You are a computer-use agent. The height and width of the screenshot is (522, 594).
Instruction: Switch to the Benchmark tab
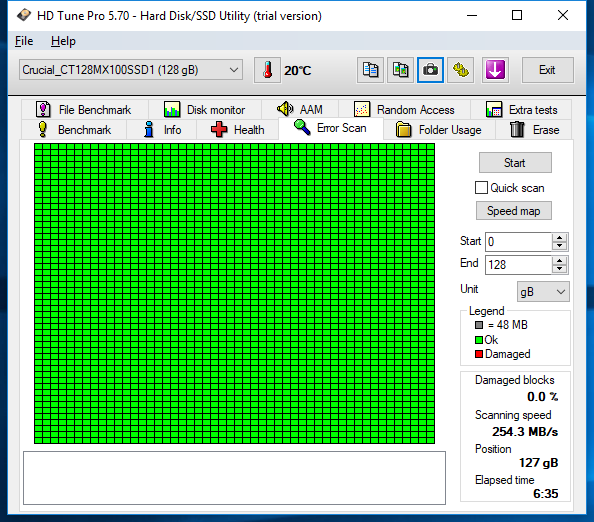point(74,130)
